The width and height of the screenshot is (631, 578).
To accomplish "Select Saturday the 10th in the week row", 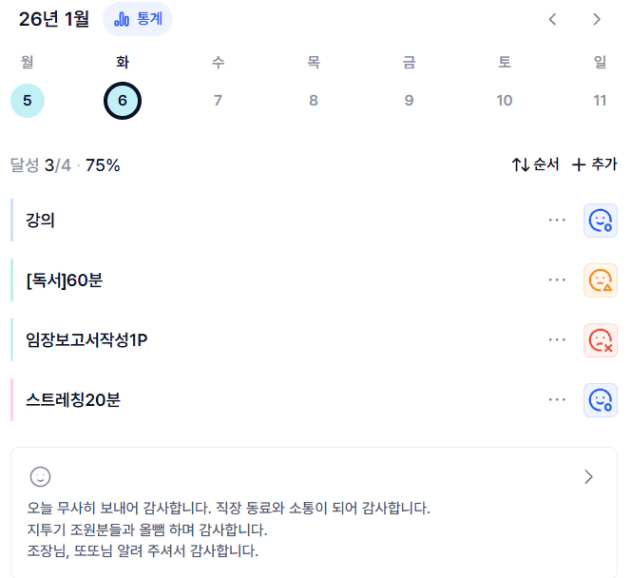I will (505, 100).
